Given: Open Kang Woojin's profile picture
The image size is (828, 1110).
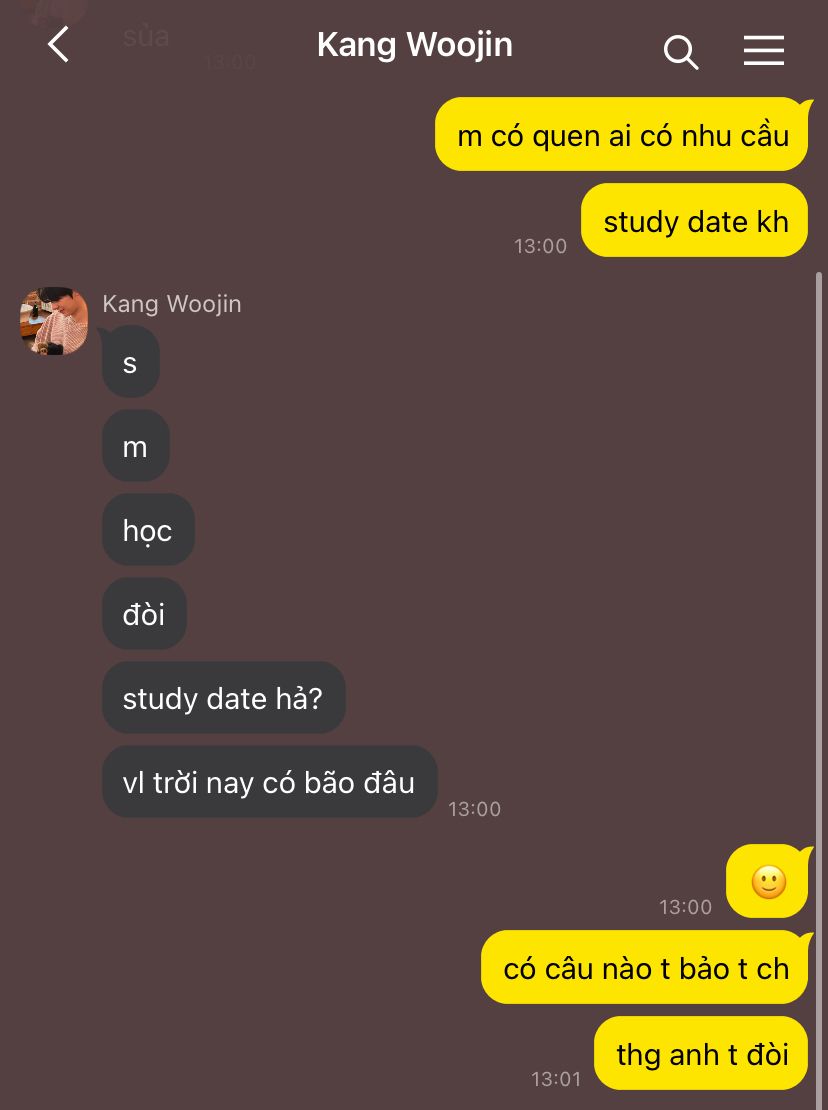Looking at the screenshot, I should (54, 321).
